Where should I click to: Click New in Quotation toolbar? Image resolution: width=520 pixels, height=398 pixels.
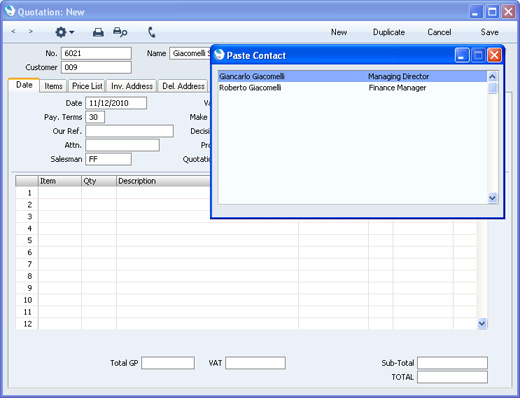[339, 32]
